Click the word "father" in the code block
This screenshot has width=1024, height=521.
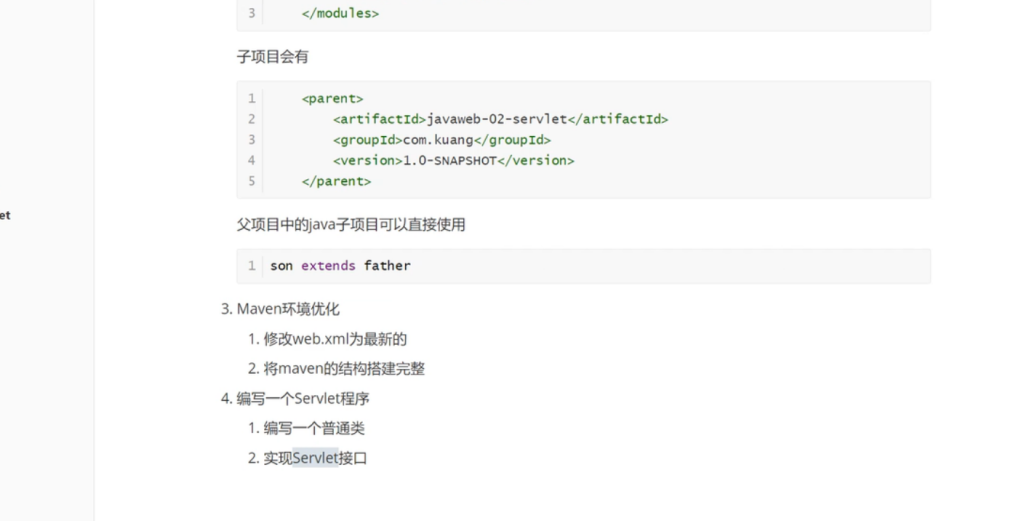tap(387, 266)
